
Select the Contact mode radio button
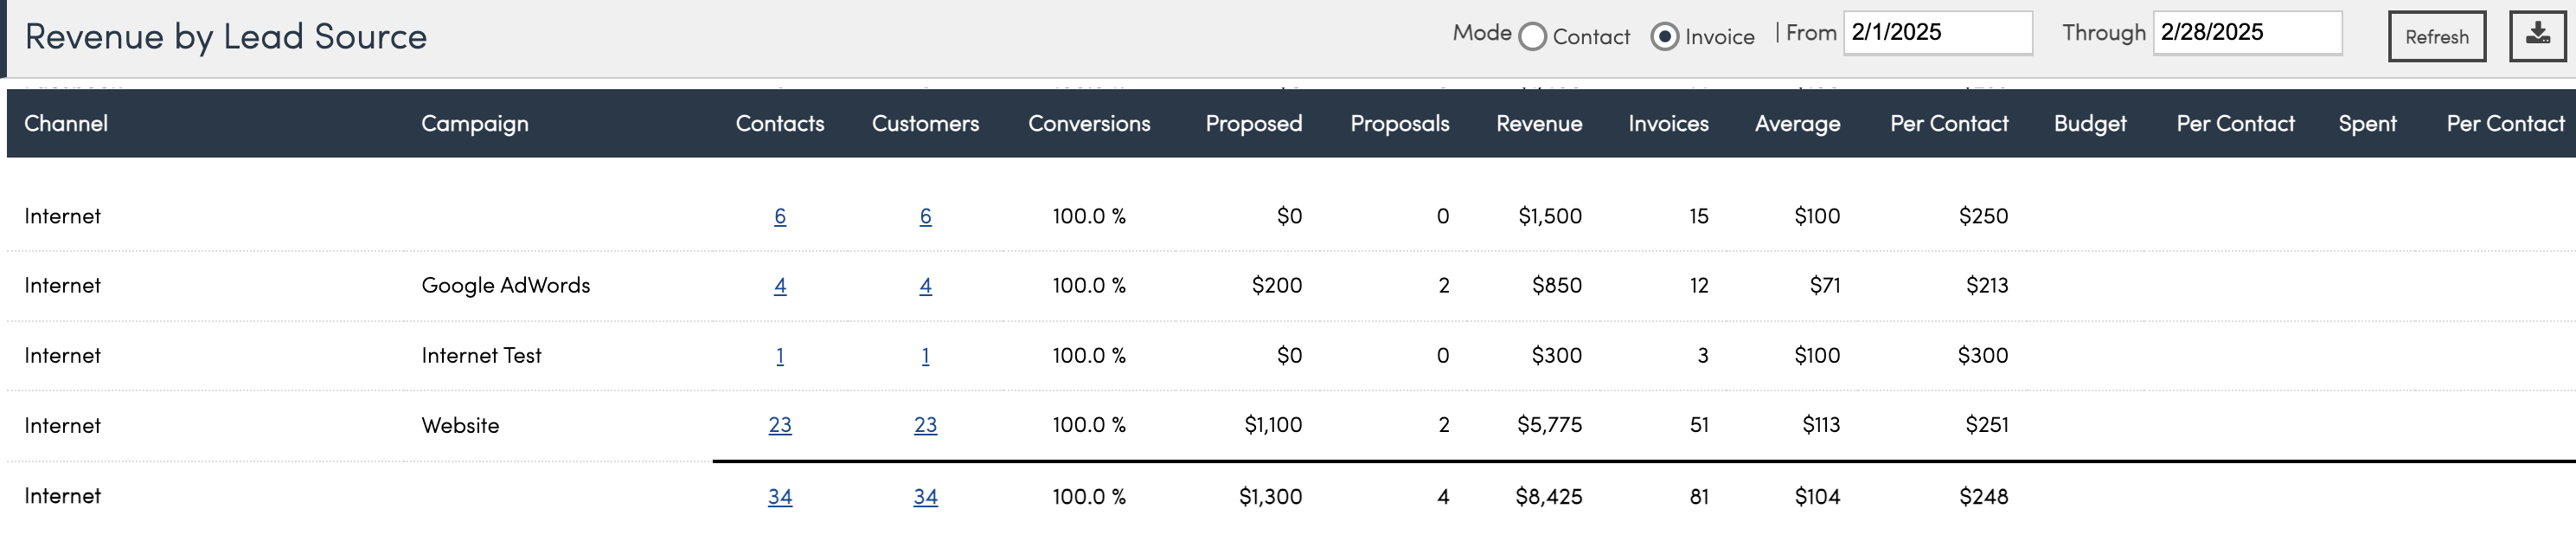(x=1532, y=37)
